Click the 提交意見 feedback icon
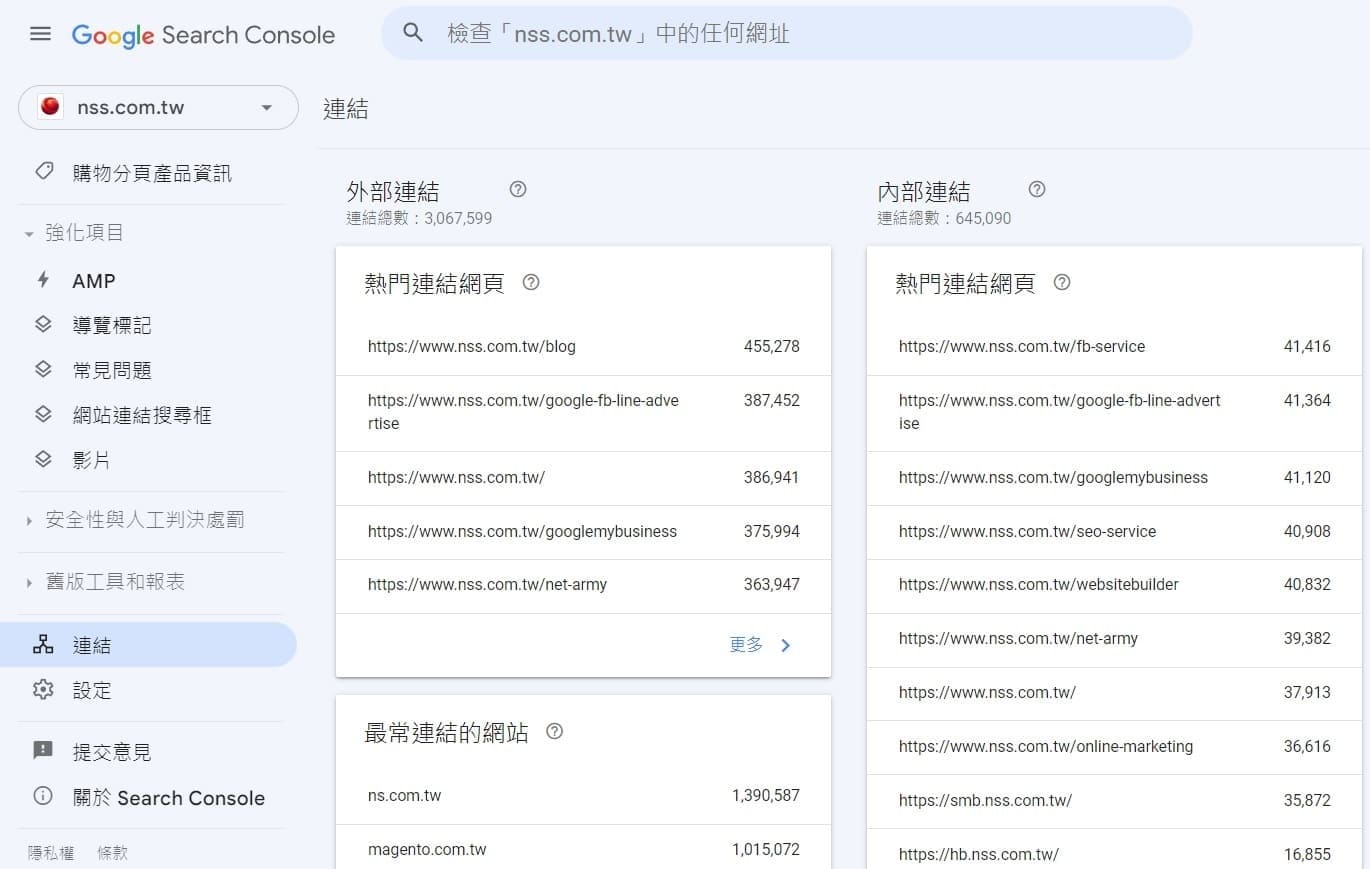1370x869 pixels. pyautogui.click(x=43, y=750)
